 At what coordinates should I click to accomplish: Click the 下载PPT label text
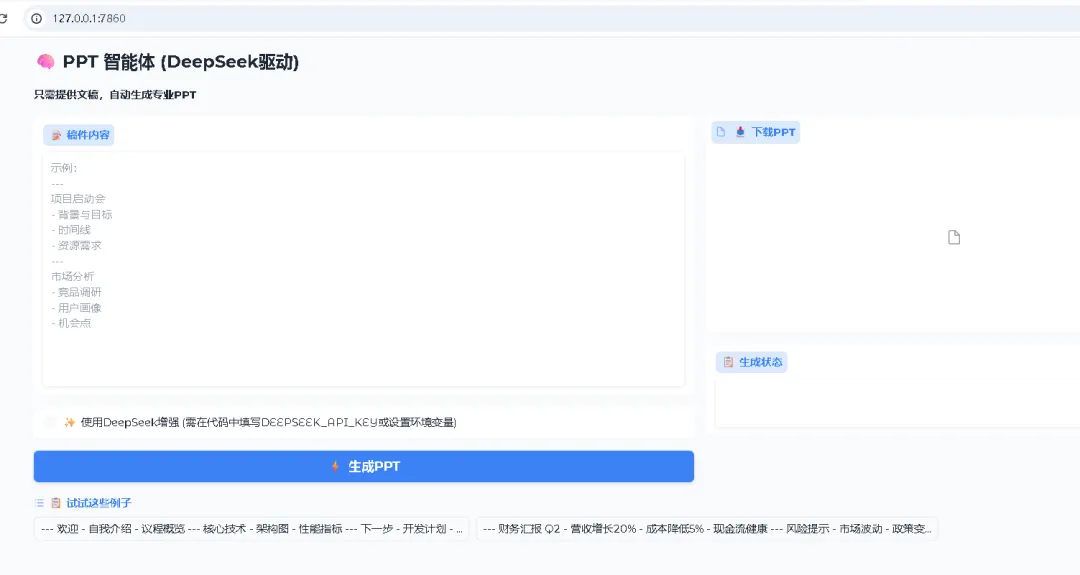pyautogui.click(x=773, y=132)
